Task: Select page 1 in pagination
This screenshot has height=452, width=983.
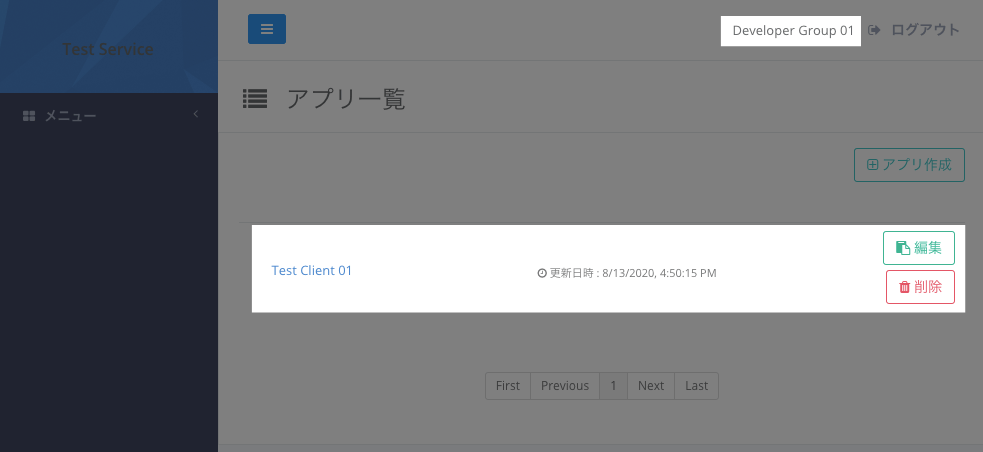Action: coord(613,386)
